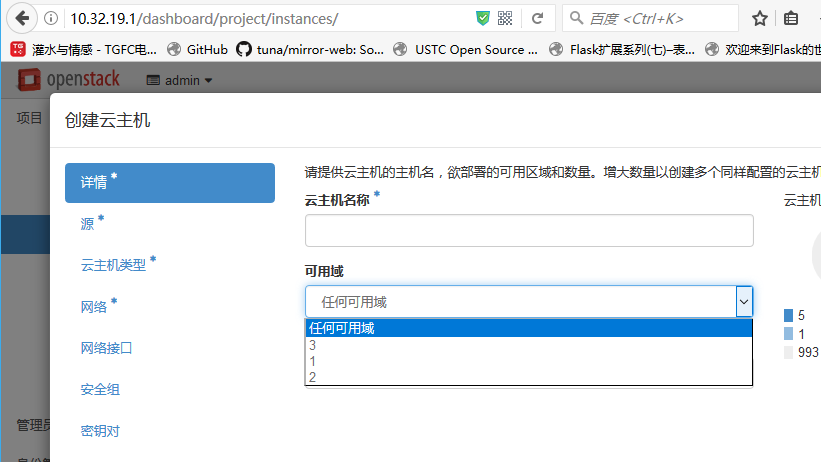Open the 安全组 step tab
The height and width of the screenshot is (462, 821).
tap(100, 389)
